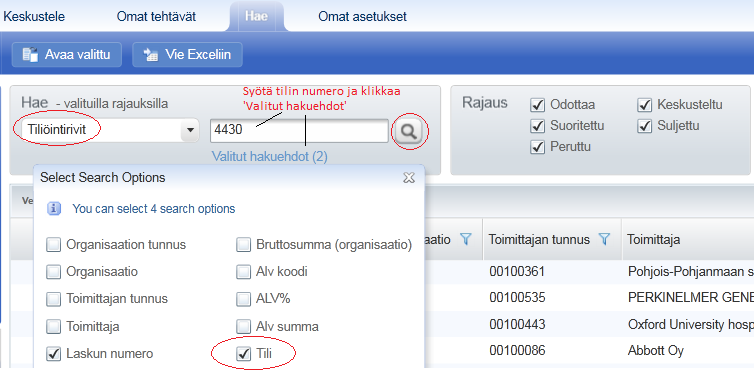Uncheck the Laskun numero option
This screenshot has height=373, width=754.
coord(53,354)
